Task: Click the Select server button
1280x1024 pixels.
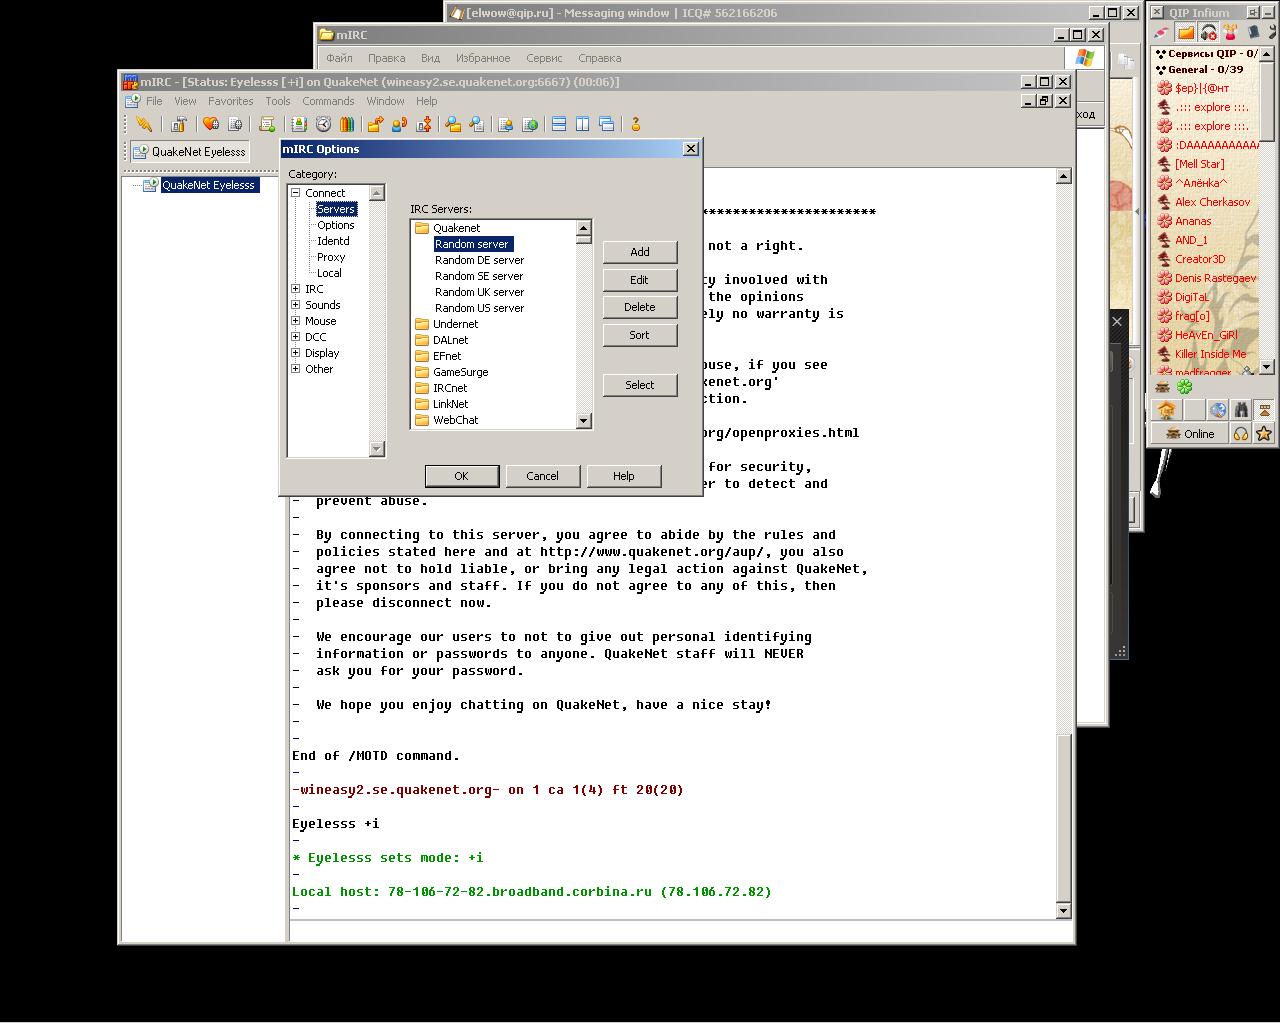Action: tap(640, 385)
